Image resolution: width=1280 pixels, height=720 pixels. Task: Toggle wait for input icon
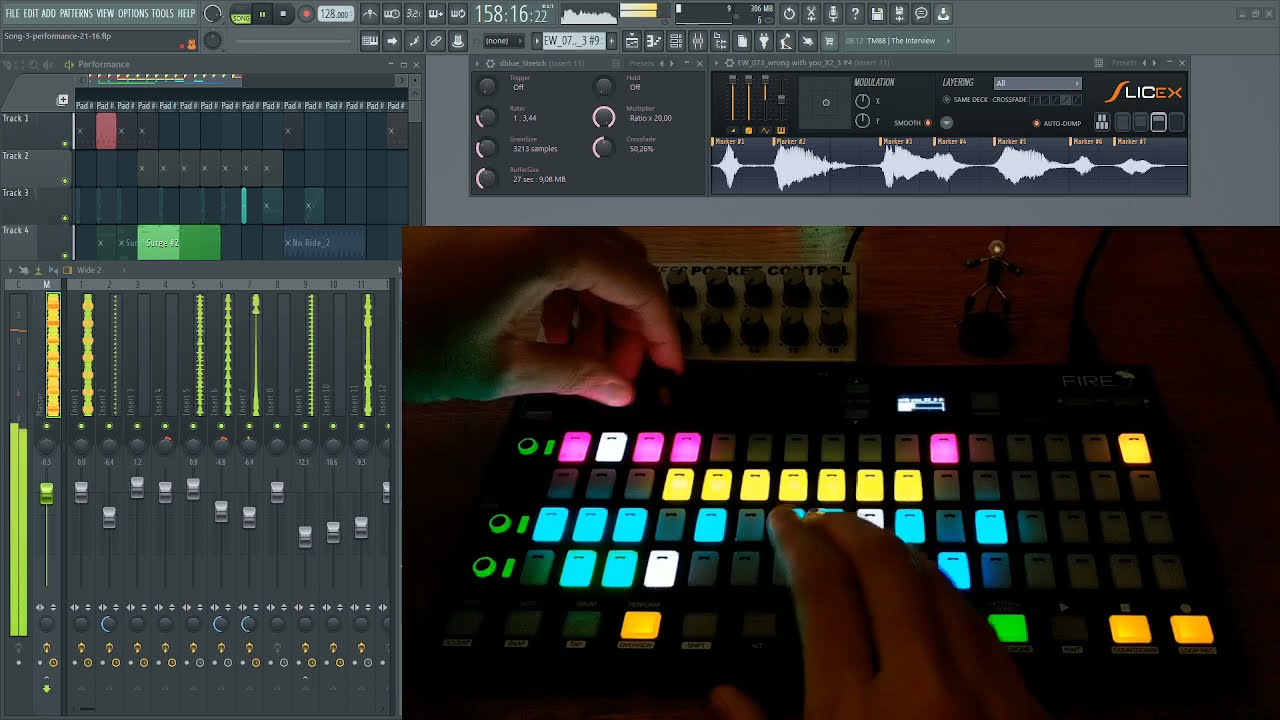[392, 14]
